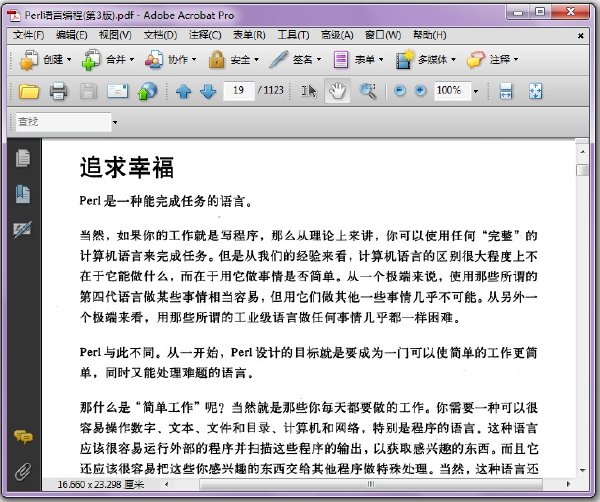This screenshot has height=502, width=600.
Task: Expand the 表单 dropdown arrow
Action: [381, 60]
